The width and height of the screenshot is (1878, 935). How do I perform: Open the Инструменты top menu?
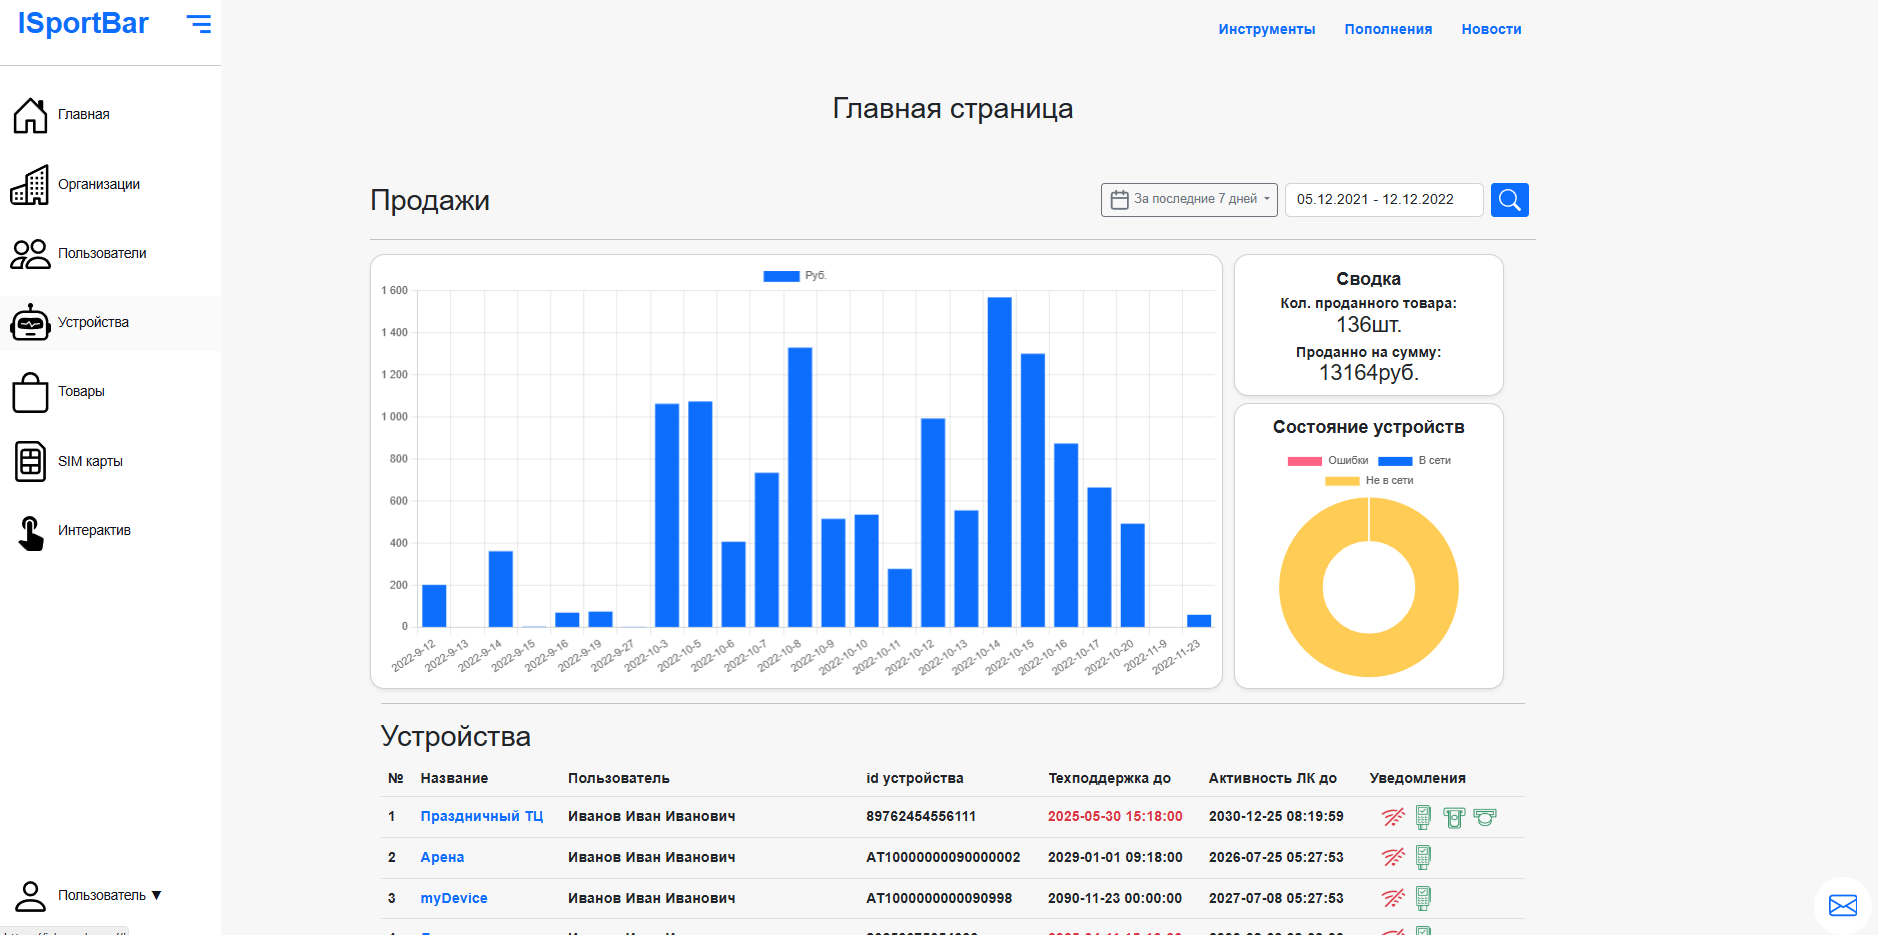point(1266,29)
